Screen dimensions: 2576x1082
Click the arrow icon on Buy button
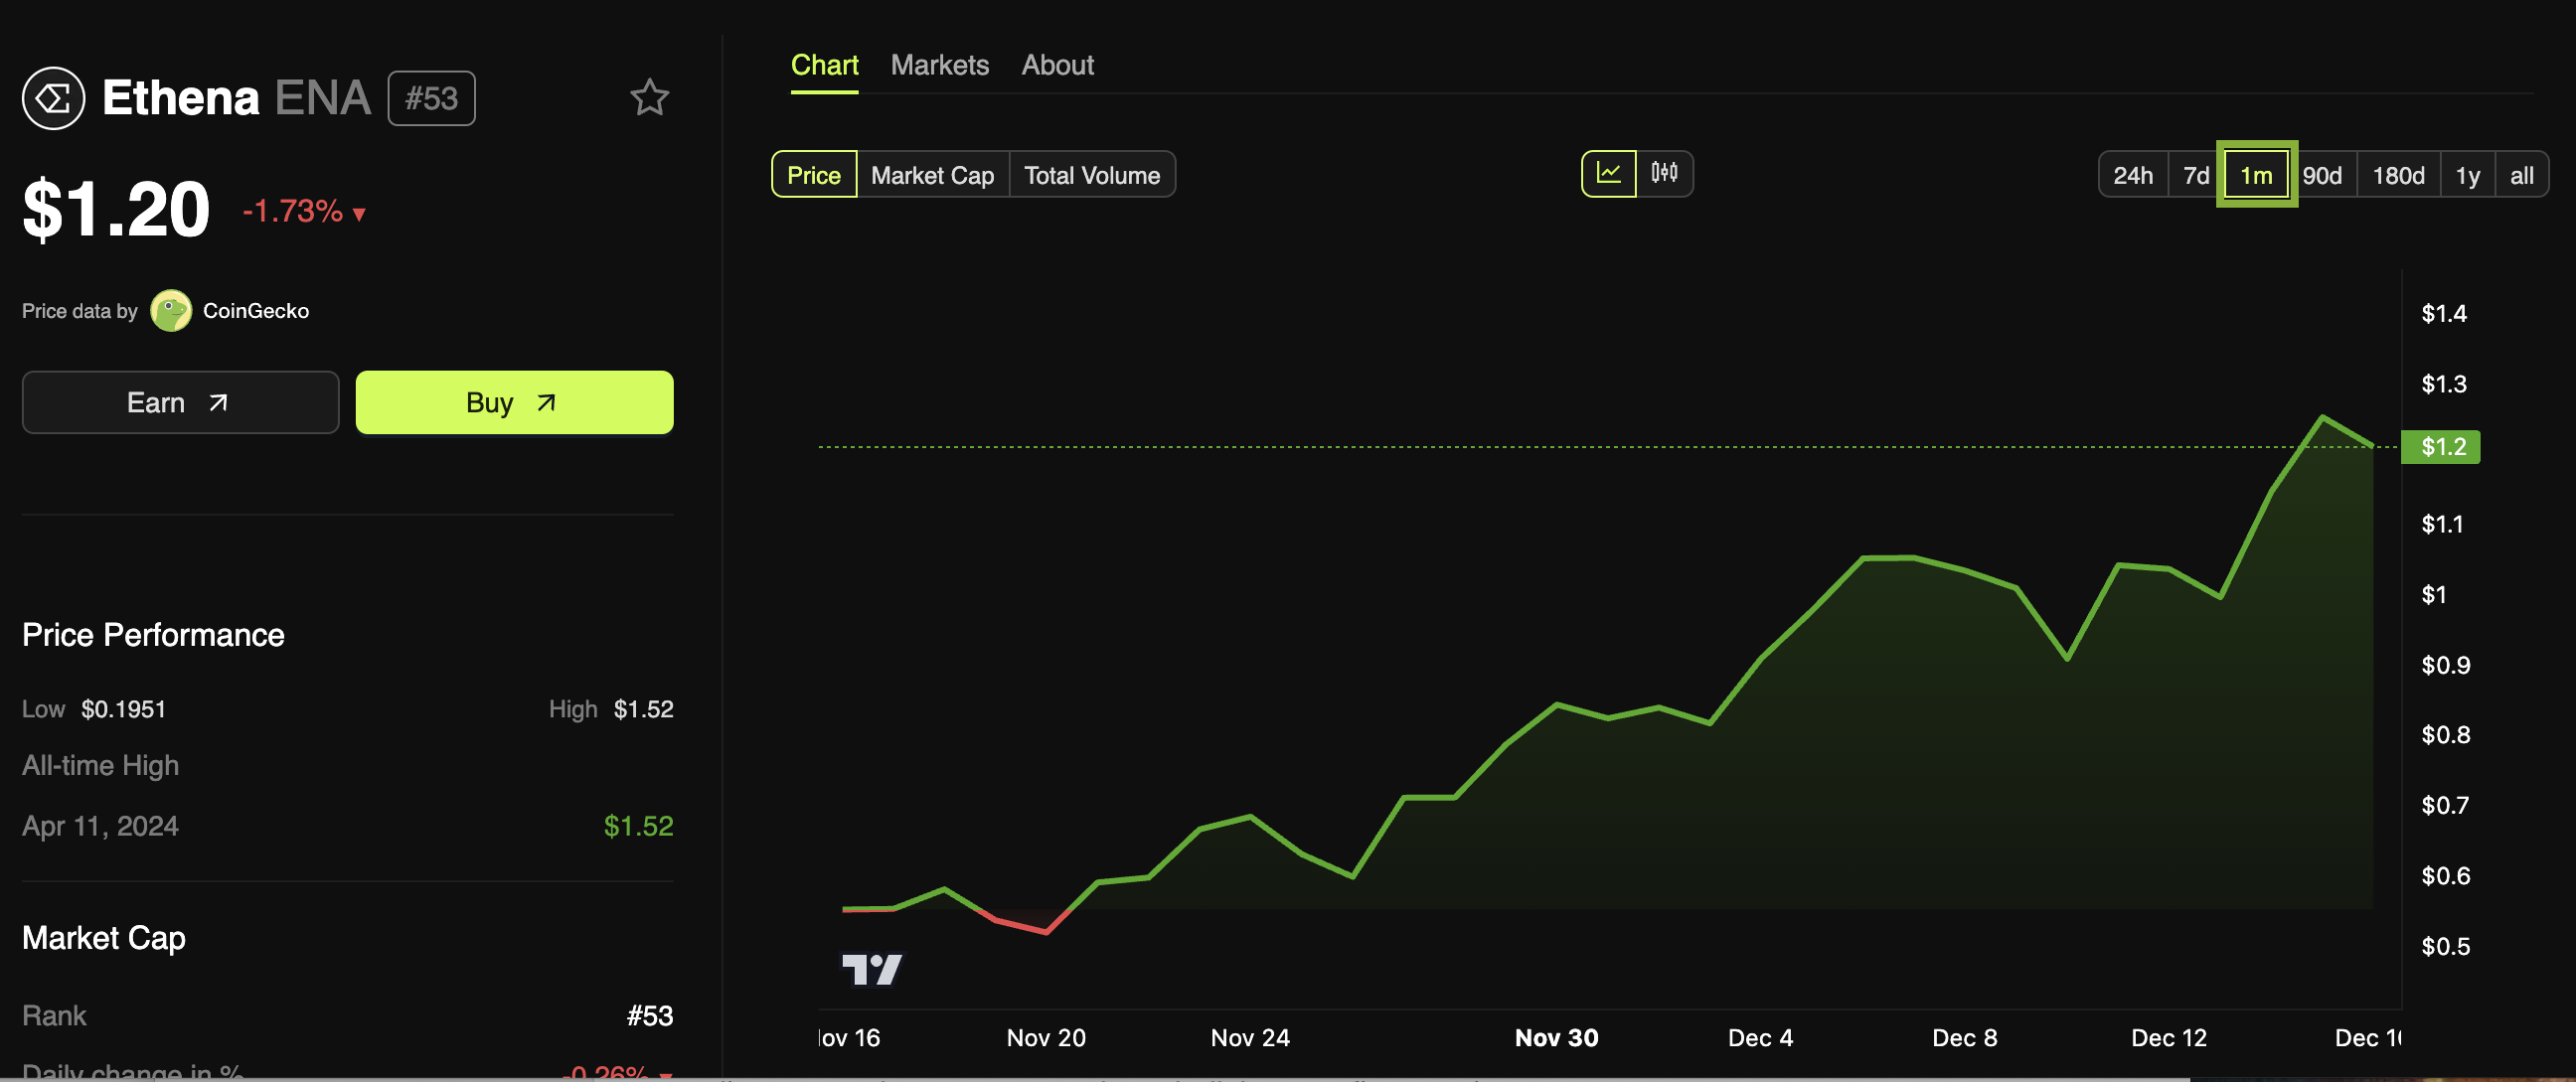[x=546, y=403]
